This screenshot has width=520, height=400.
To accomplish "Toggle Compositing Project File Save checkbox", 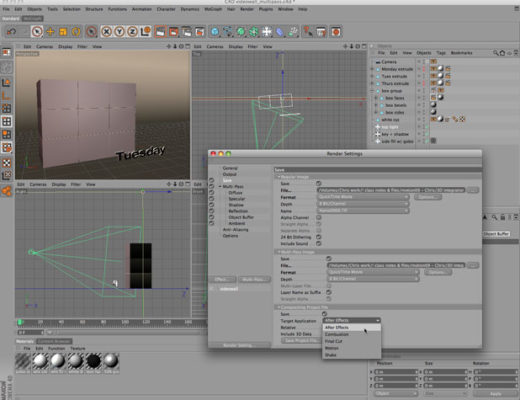I will 324,314.
